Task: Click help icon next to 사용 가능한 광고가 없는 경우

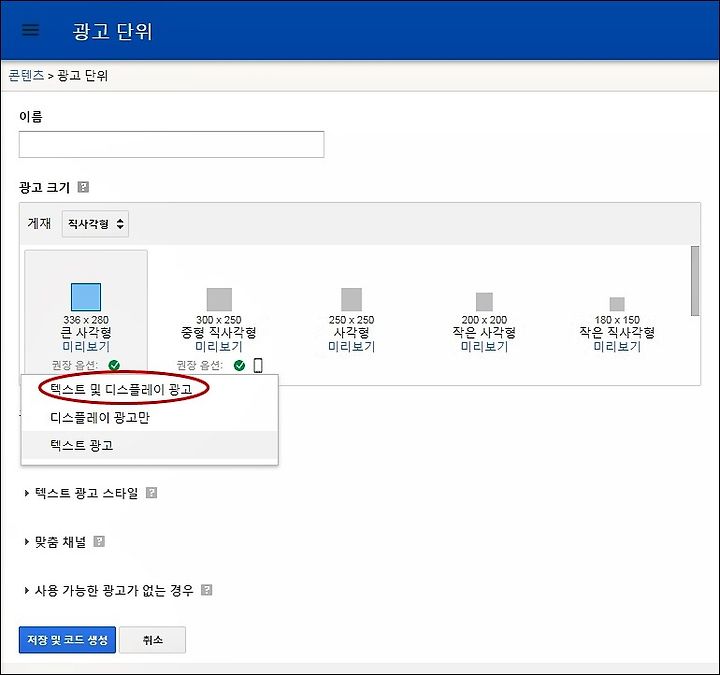Action: pos(207,590)
